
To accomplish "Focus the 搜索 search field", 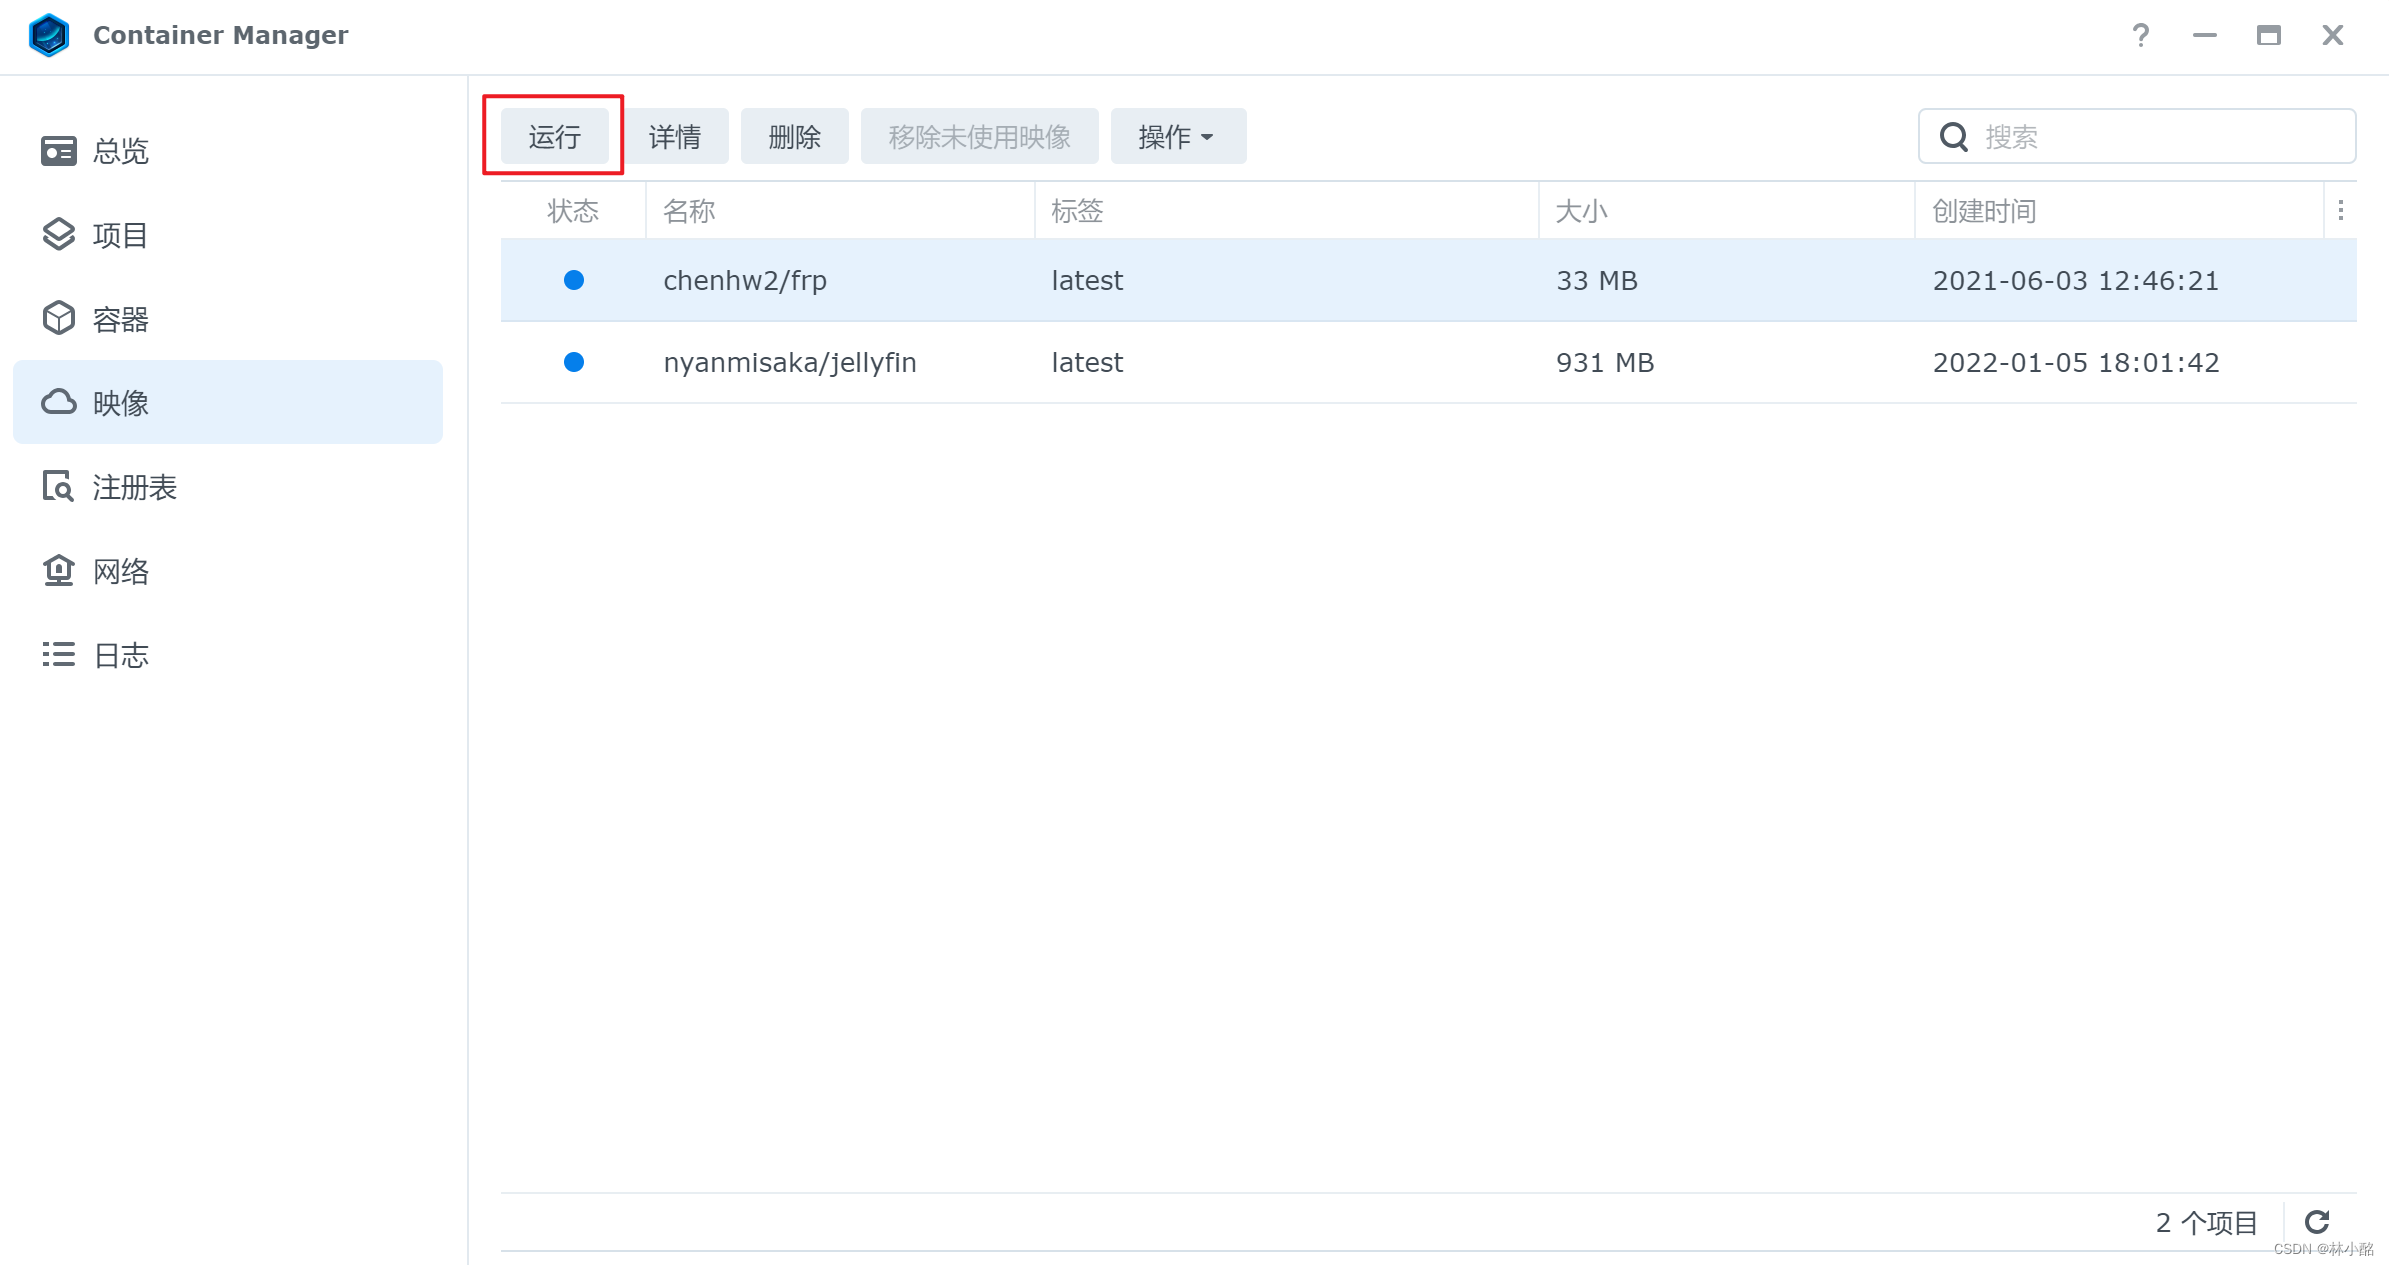I will pyautogui.click(x=2137, y=137).
